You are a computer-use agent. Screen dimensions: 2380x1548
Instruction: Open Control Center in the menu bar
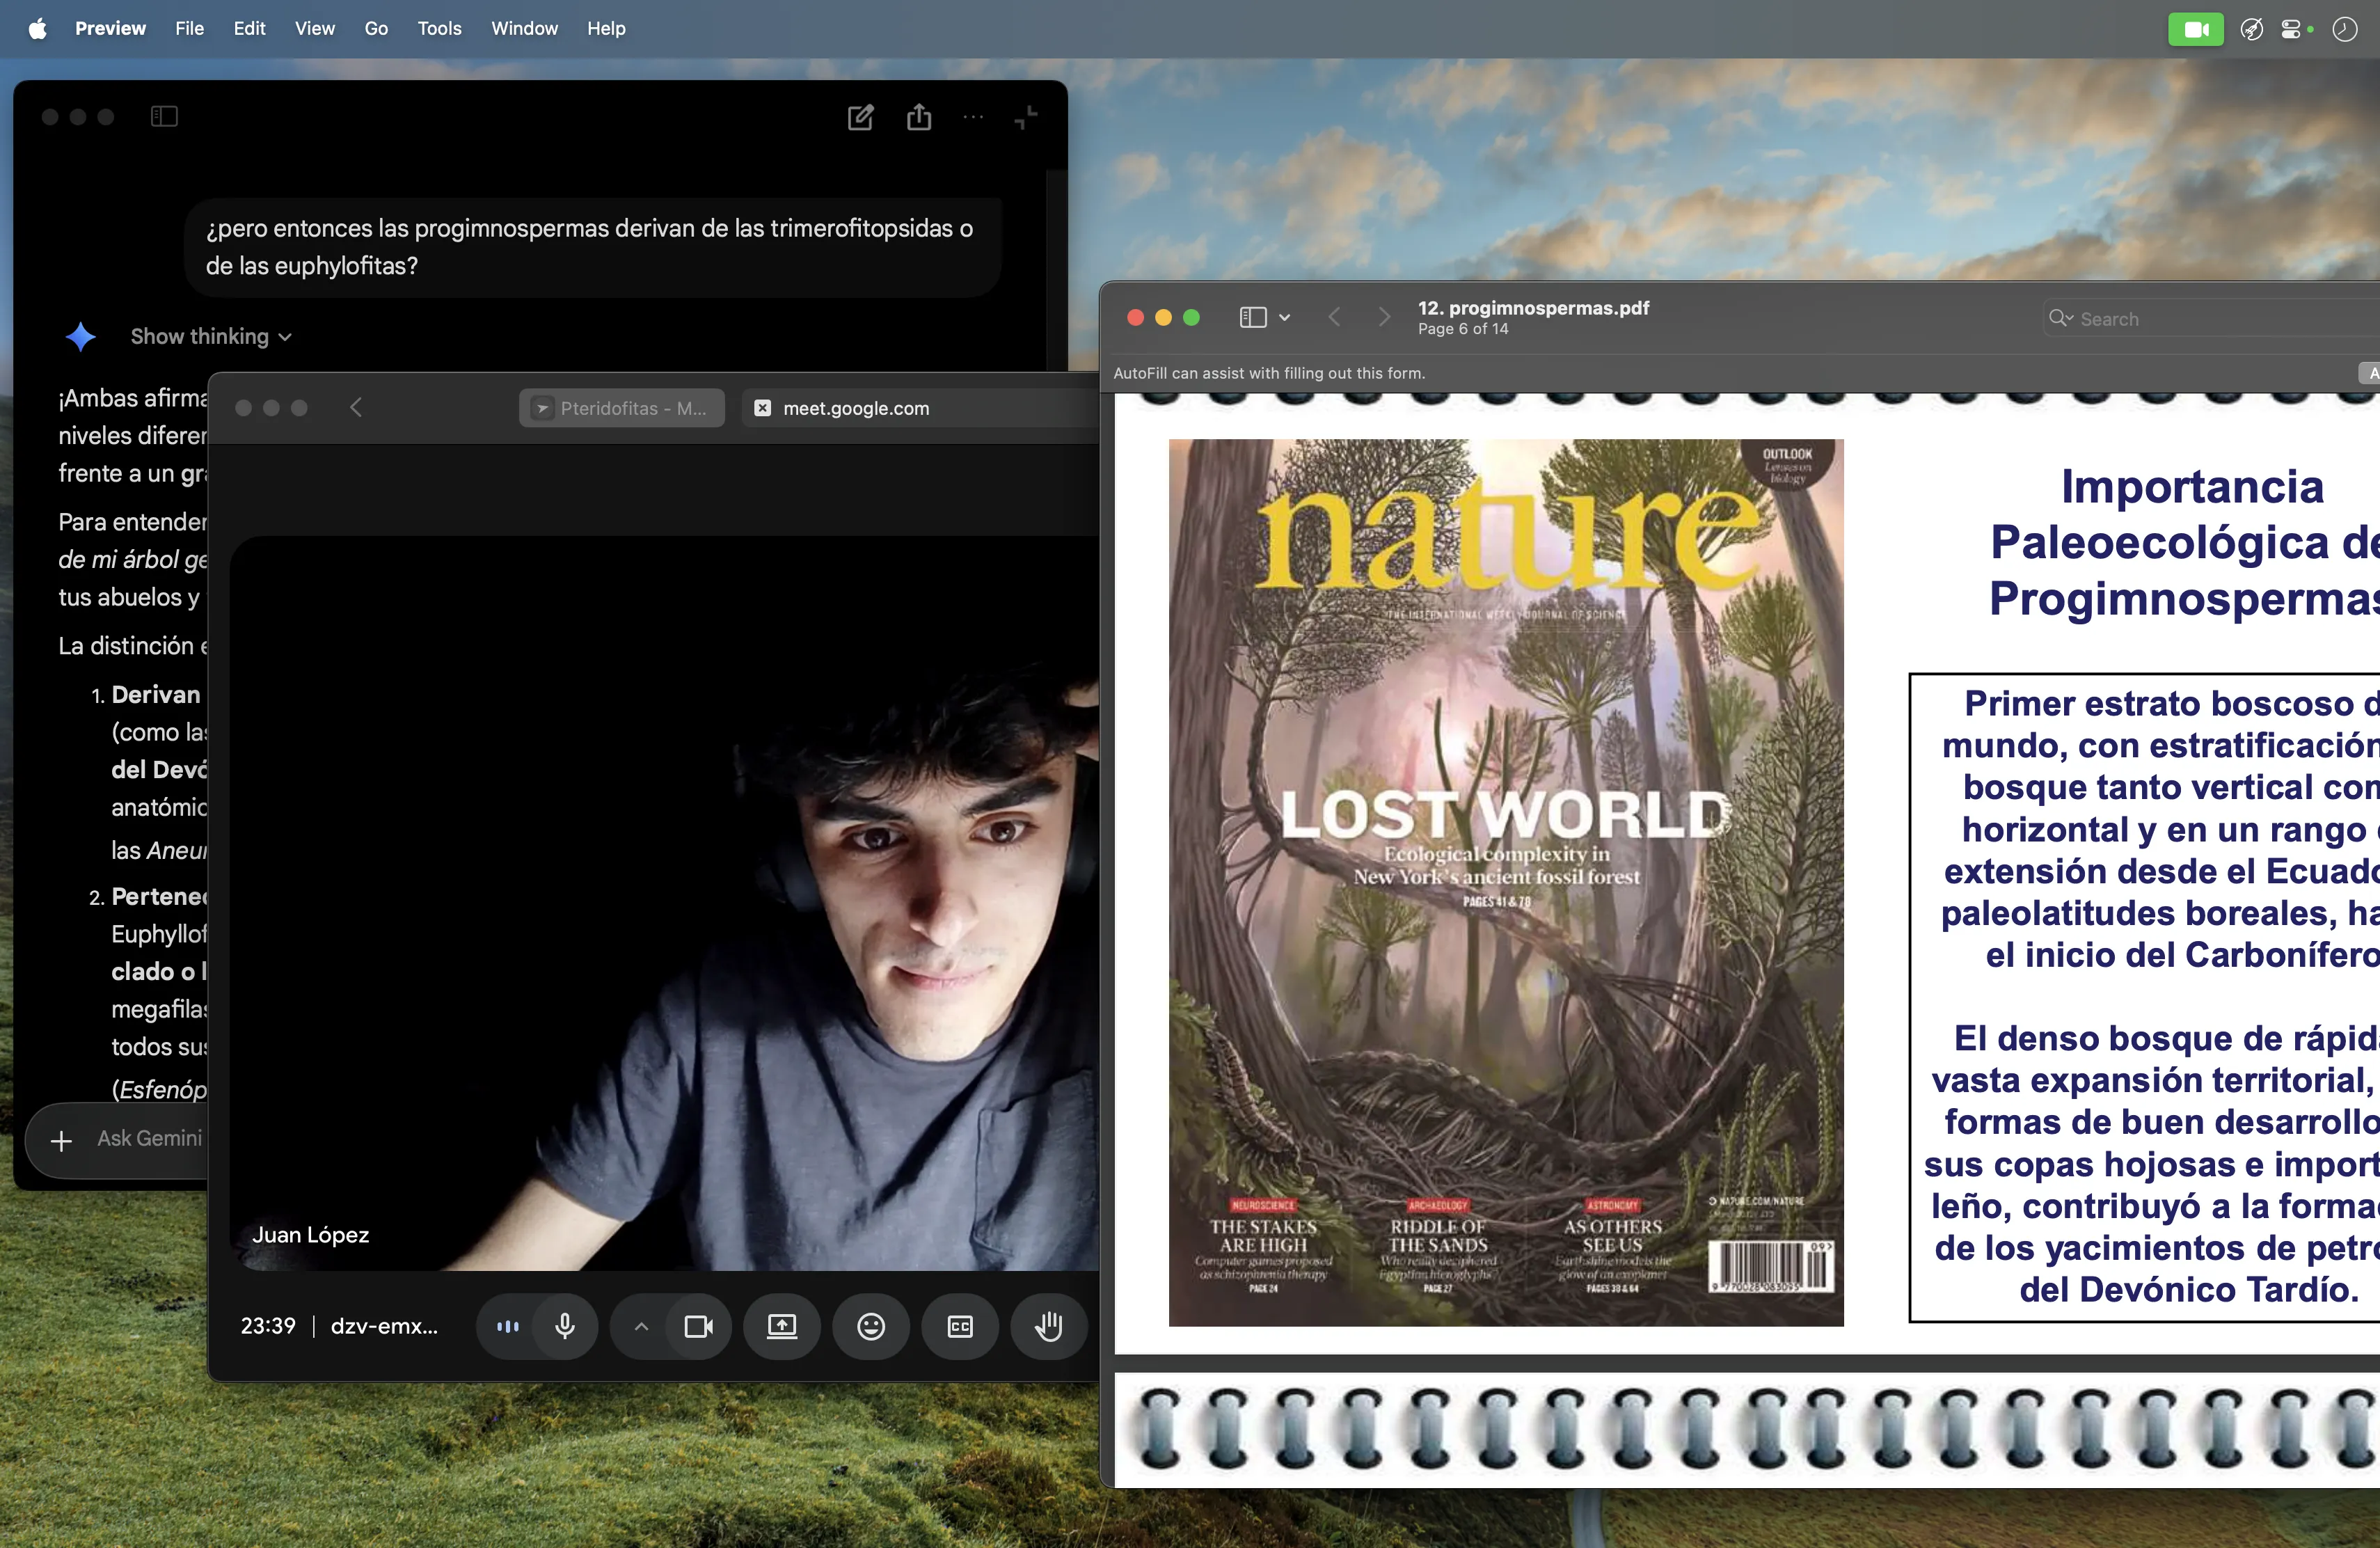click(2291, 29)
